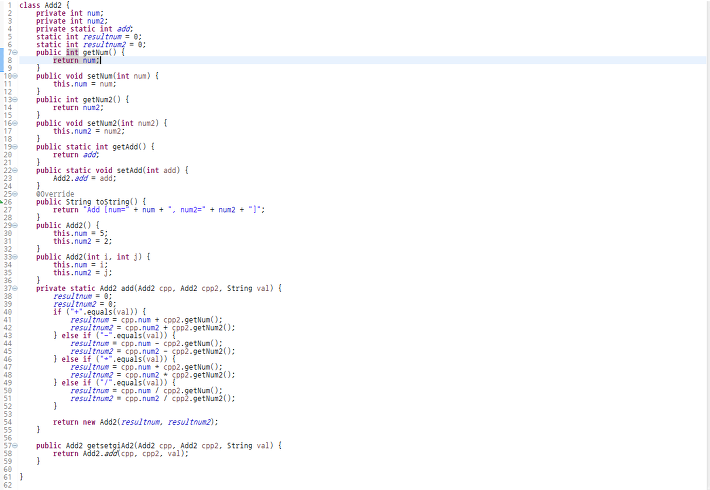Collapse the private static add method fold

coord(15,288)
